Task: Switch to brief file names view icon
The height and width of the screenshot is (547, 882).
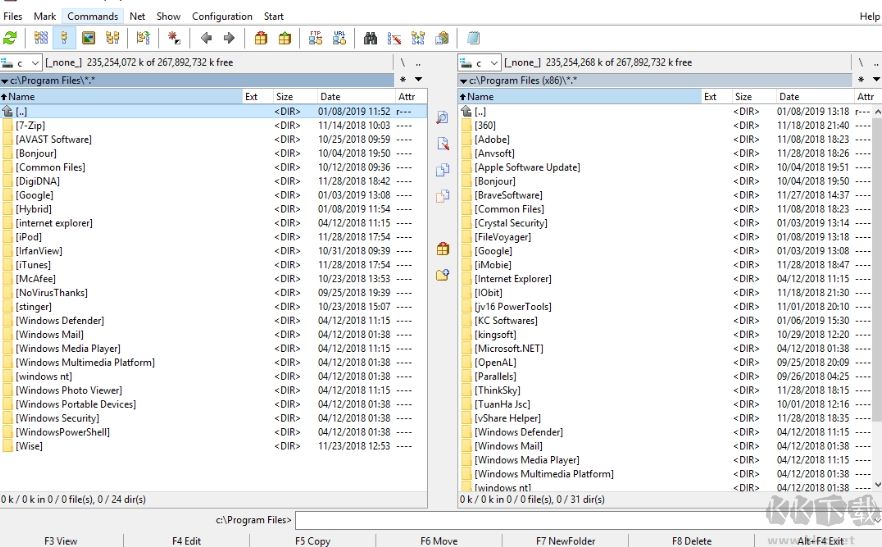Action: pos(41,38)
